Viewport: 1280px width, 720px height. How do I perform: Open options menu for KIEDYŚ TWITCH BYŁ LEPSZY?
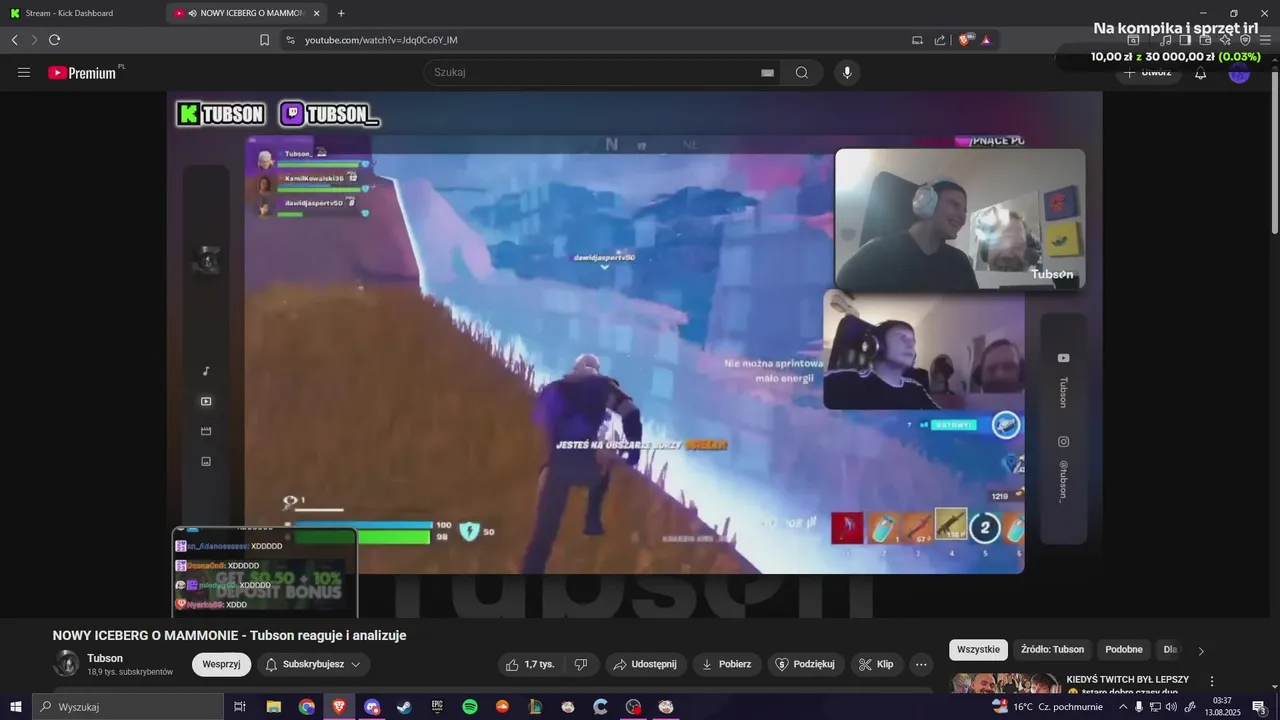click(x=1212, y=681)
